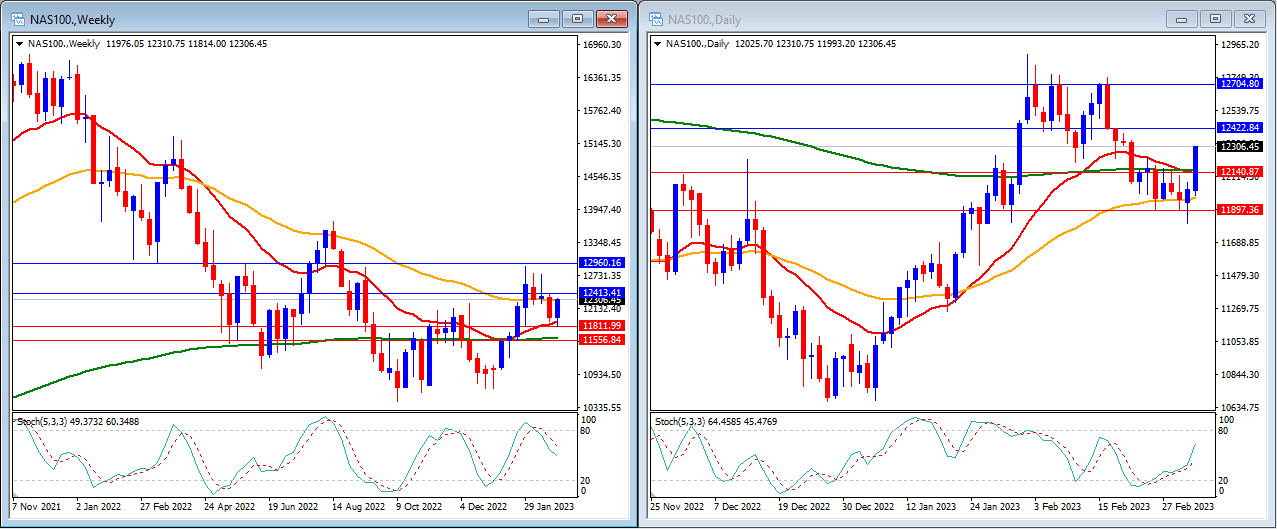This screenshot has width=1277, height=529.
Task: Click the Stoch(5,3,3) 49.3732 label in the Weekly chart
Action: [76, 422]
